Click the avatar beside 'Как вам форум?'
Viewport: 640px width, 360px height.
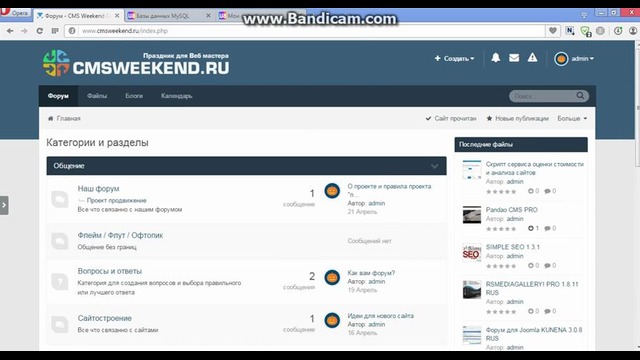click(x=332, y=277)
